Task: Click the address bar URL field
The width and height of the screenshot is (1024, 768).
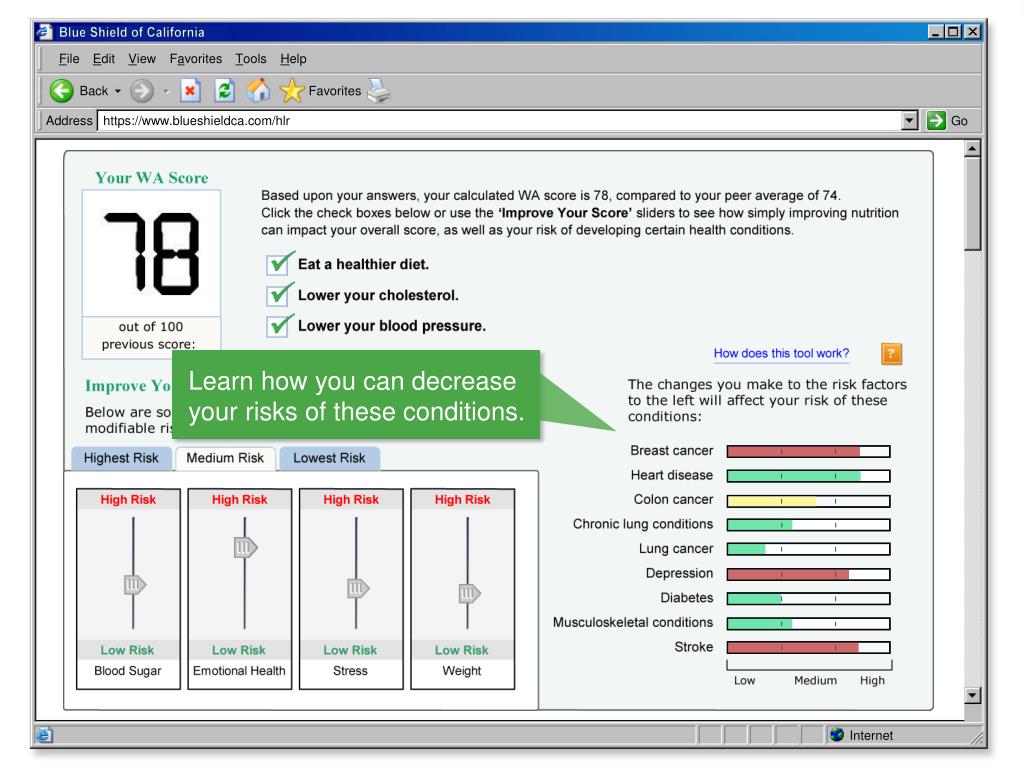Action: tap(500, 120)
